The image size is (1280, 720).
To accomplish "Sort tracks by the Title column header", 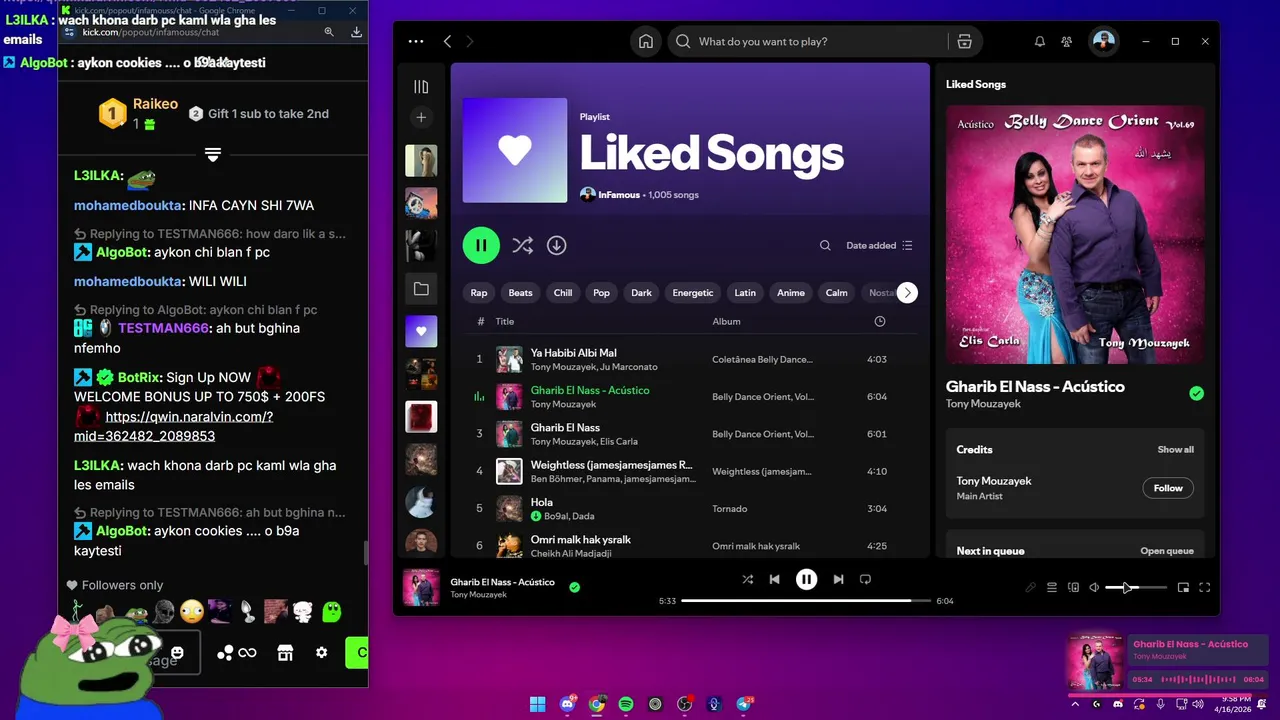I will (505, 322).
